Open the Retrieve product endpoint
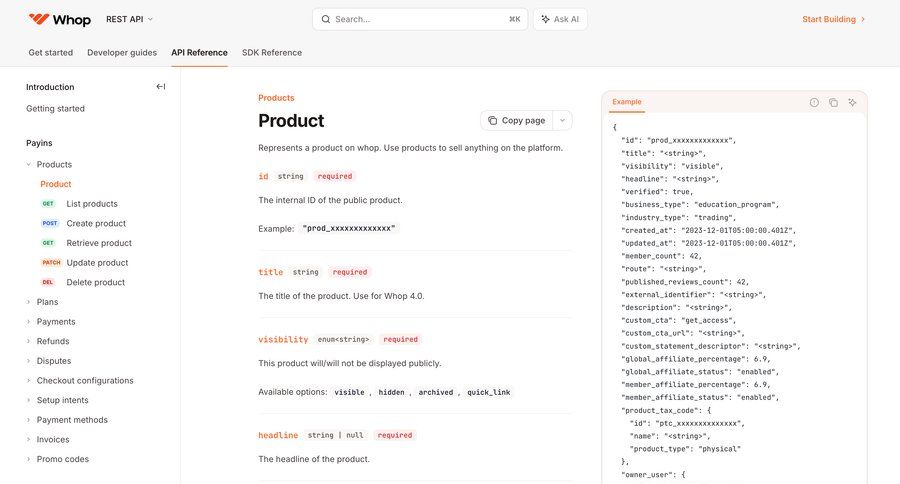Screen dimensions: 900x484 tap(99, 243)
